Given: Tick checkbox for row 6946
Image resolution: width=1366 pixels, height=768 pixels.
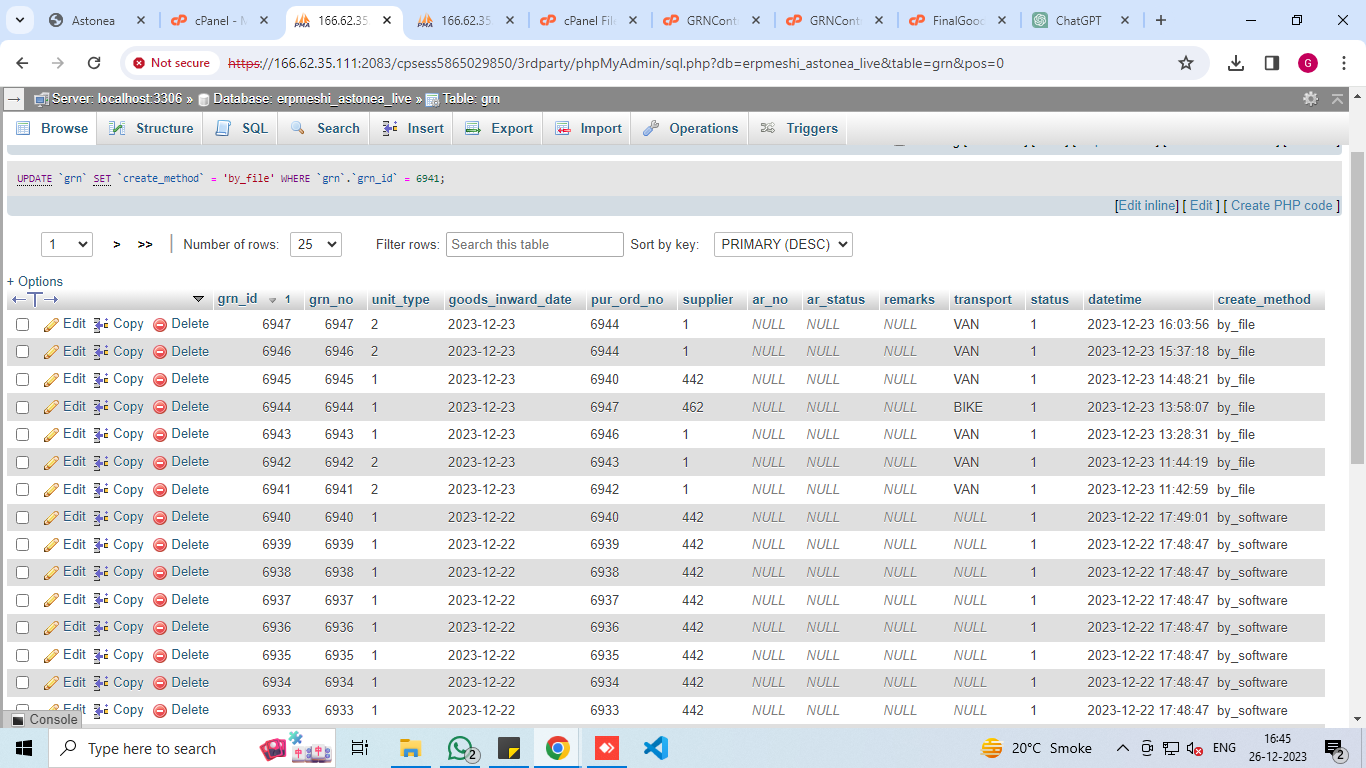Looking at the screenshot, I should click(22, 352).
